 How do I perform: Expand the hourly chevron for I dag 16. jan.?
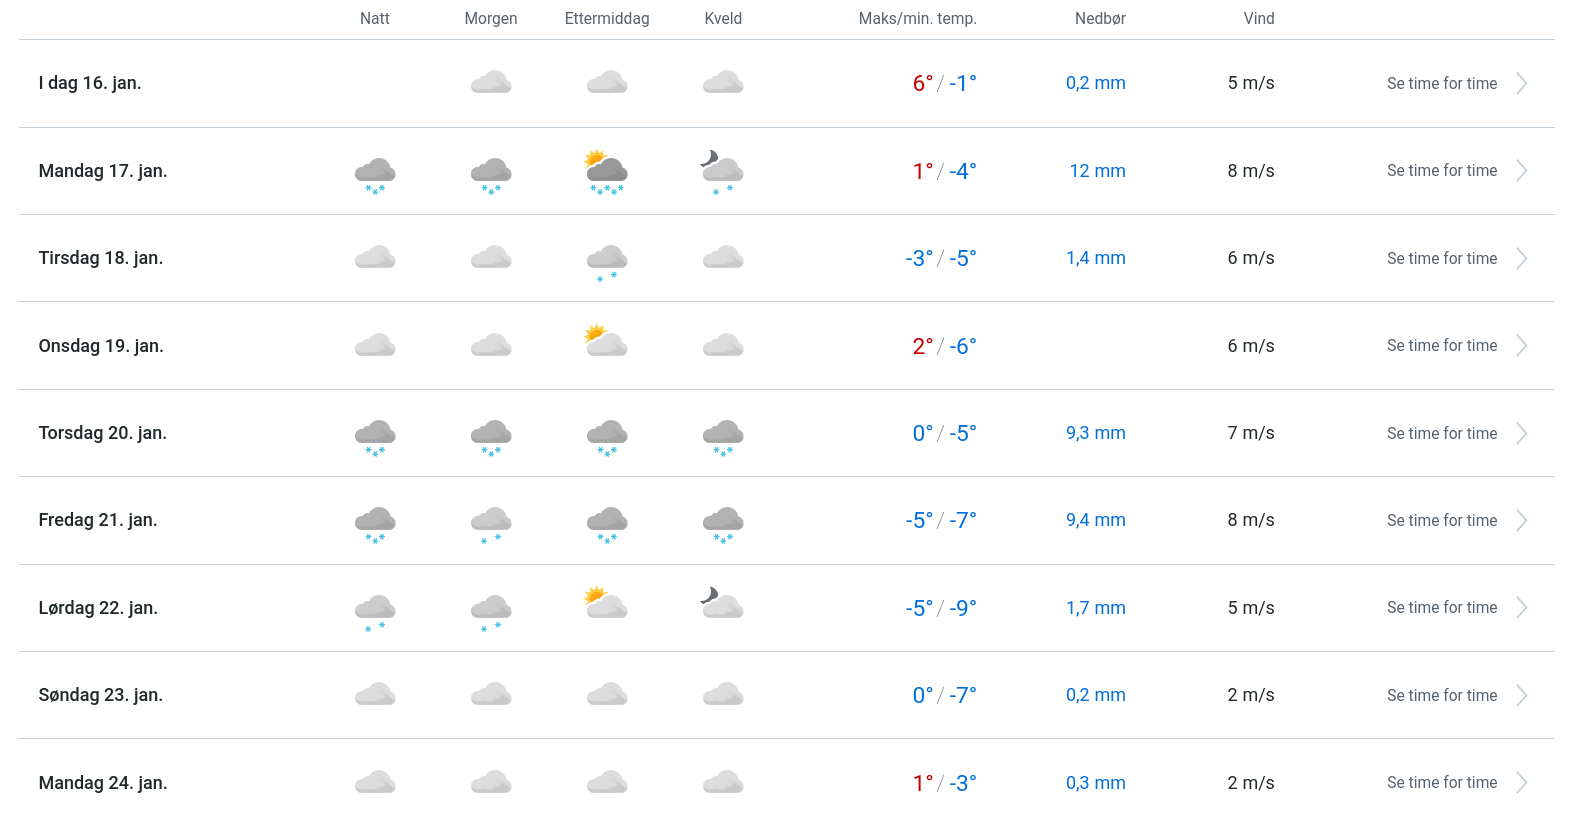1521,84
